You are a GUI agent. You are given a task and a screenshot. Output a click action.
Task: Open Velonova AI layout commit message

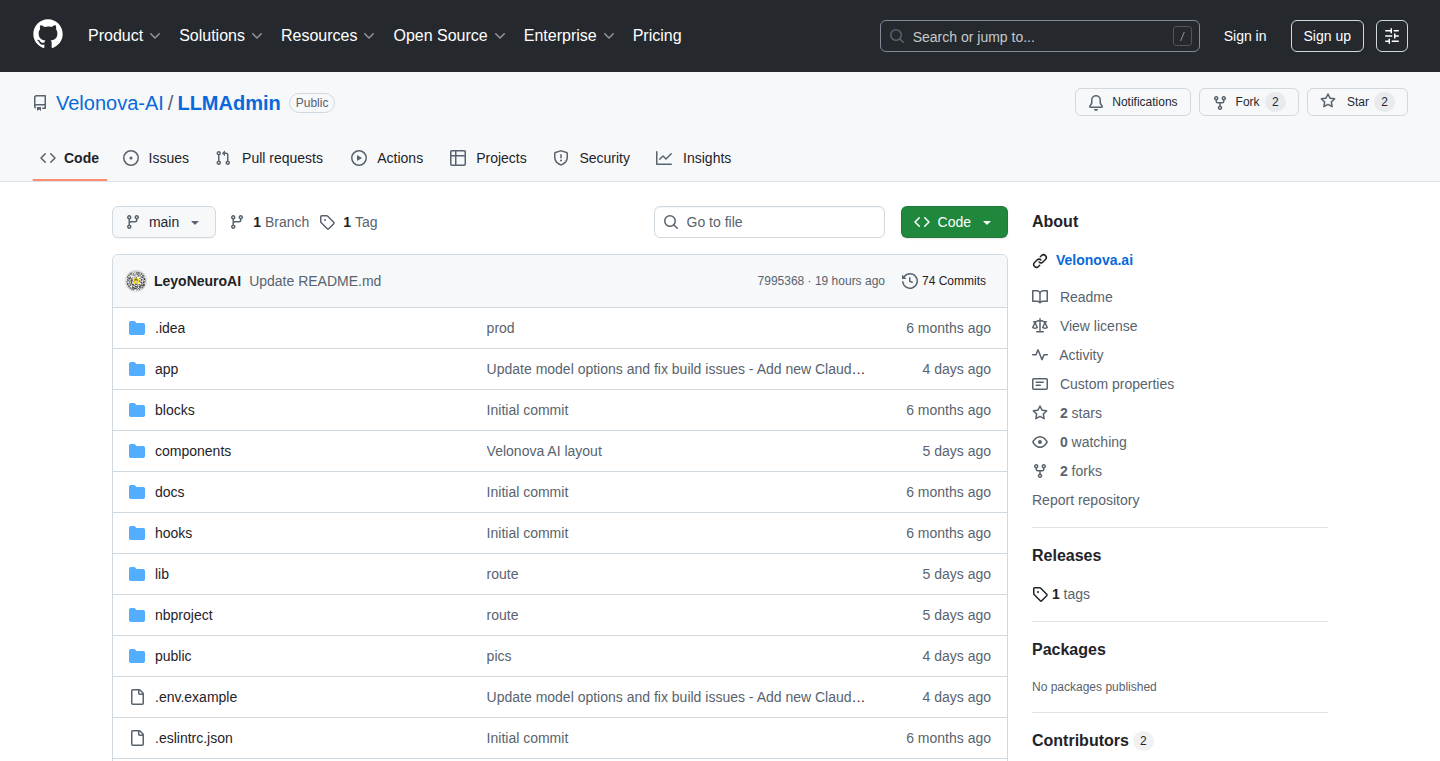point(544,451)
